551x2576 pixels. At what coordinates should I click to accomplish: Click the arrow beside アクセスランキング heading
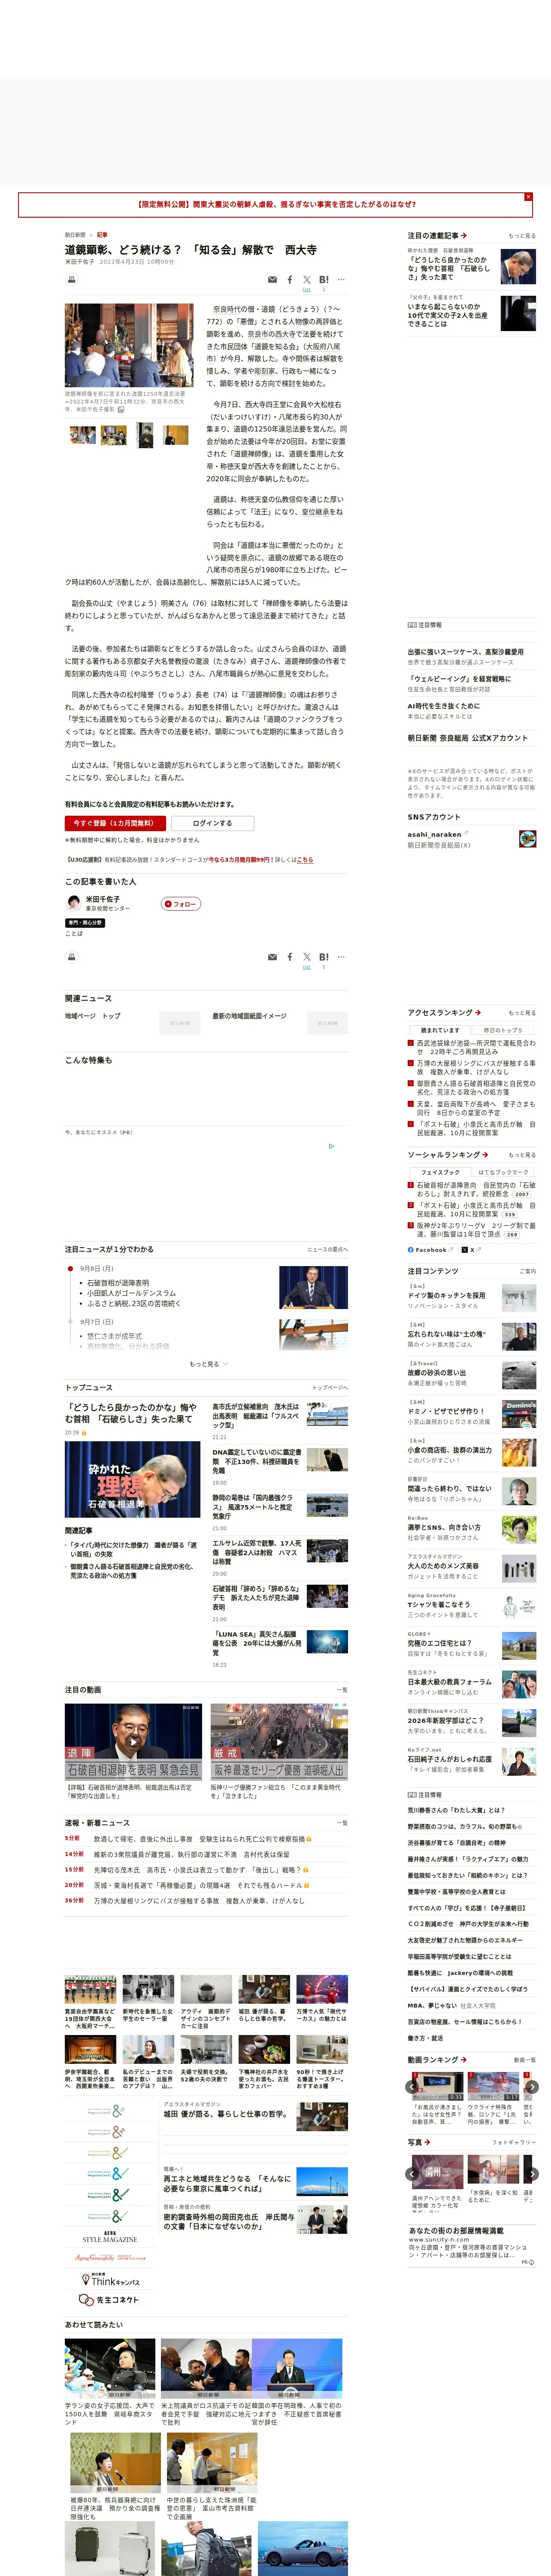[478, 1012]
